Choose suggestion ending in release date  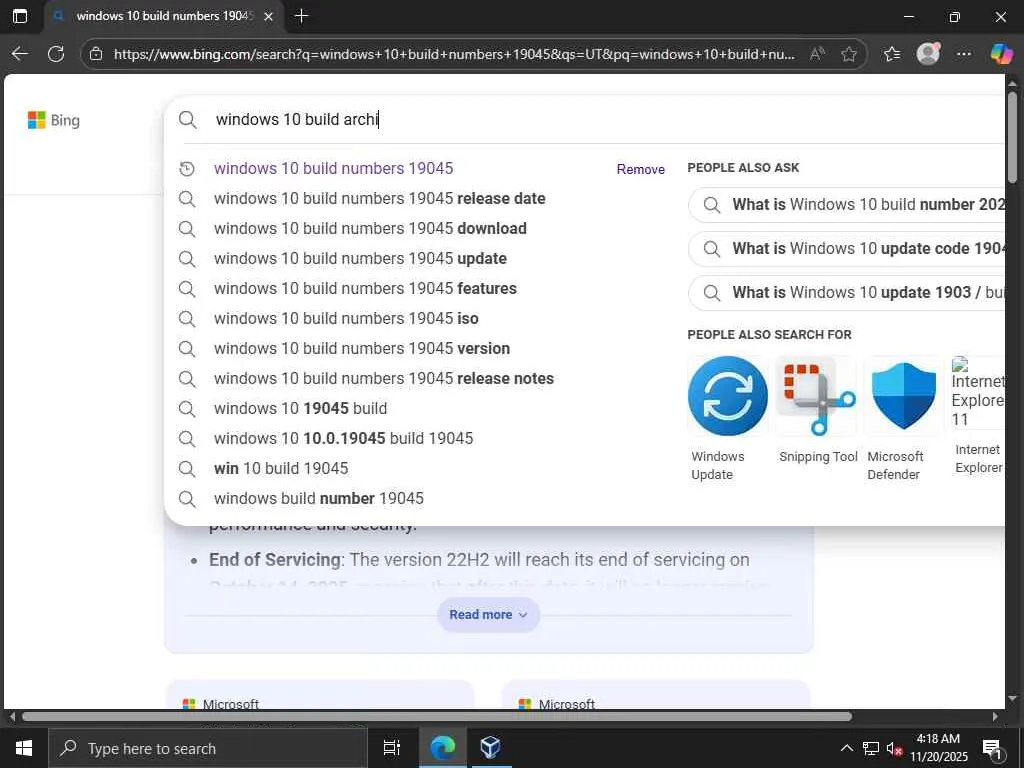[x=379, y=199]
